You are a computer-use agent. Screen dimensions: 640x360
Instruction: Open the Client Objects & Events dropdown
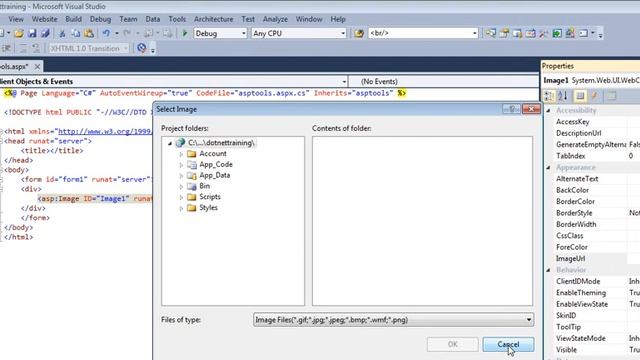[x=344, y=82]
